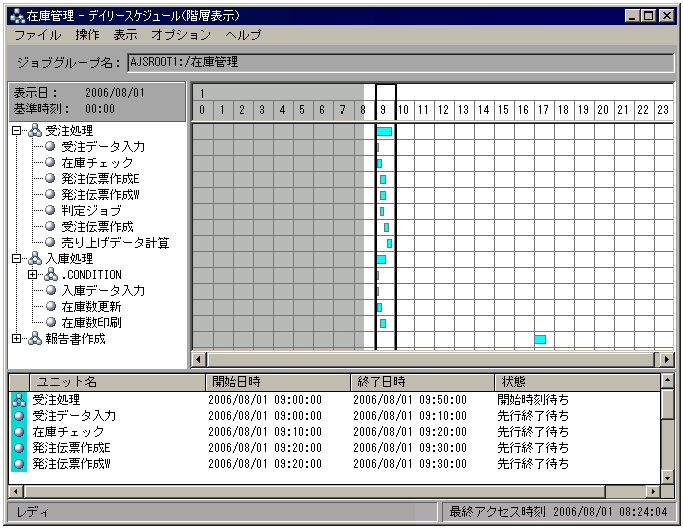Click the list horizontal scroll left arrow

[16, 492]
